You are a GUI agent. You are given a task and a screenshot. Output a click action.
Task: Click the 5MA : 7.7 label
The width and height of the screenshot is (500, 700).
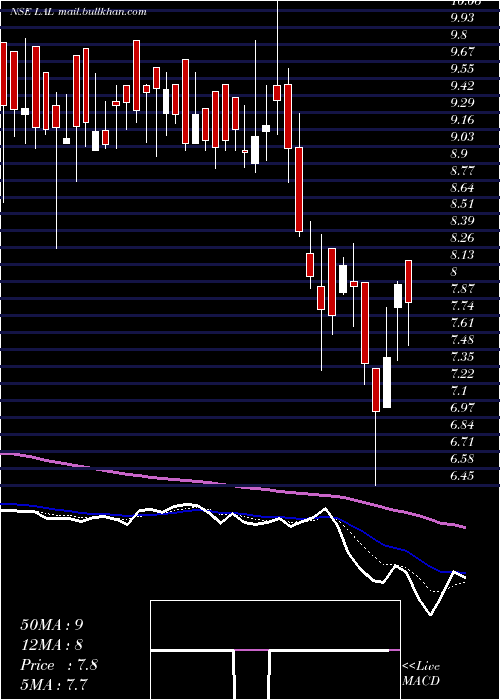56,685
